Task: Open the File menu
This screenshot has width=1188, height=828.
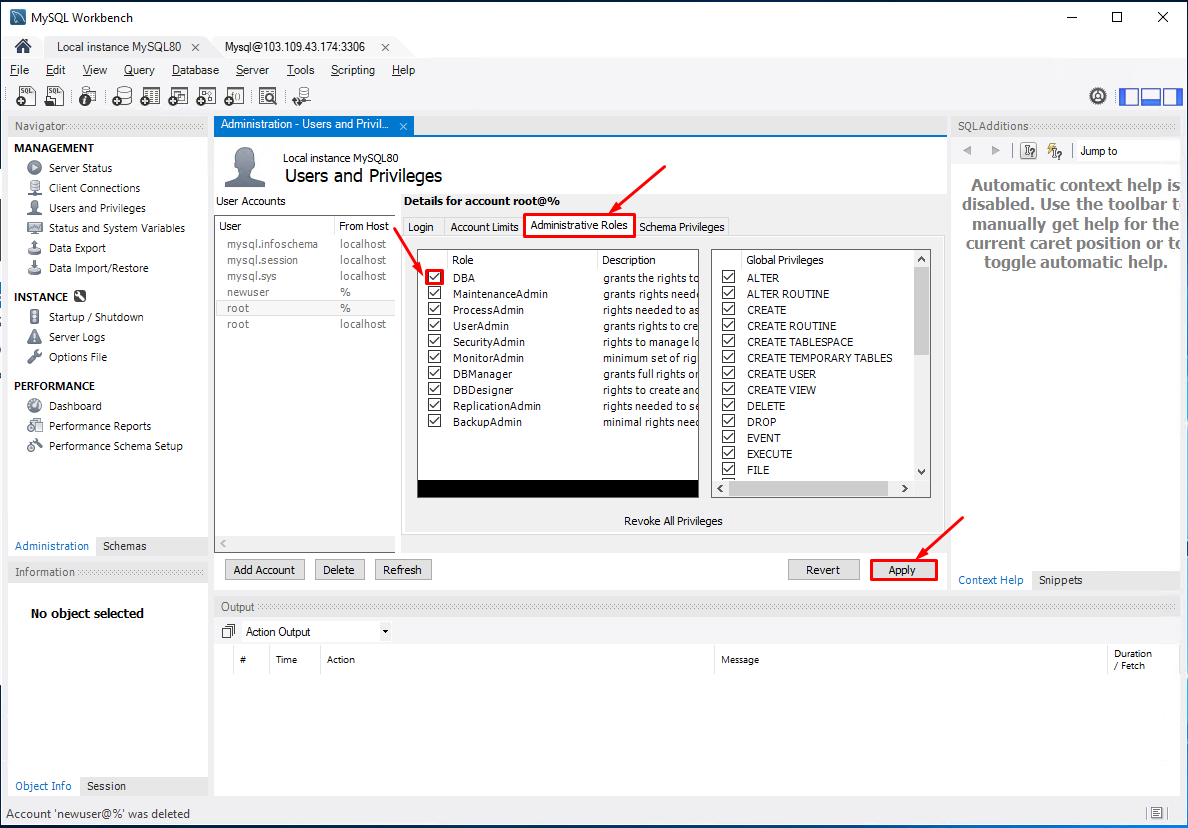Action: click(19, 70)
